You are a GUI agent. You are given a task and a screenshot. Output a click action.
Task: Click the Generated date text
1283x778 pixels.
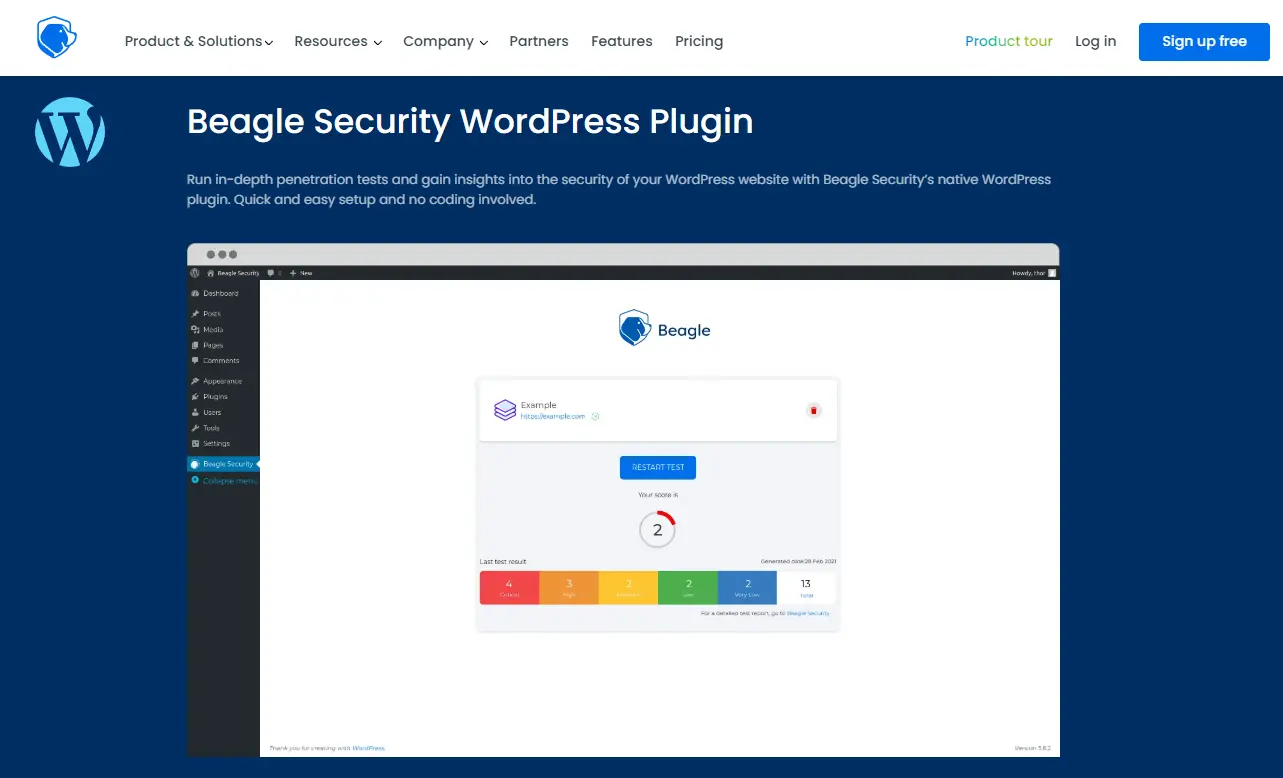point(798,562)
